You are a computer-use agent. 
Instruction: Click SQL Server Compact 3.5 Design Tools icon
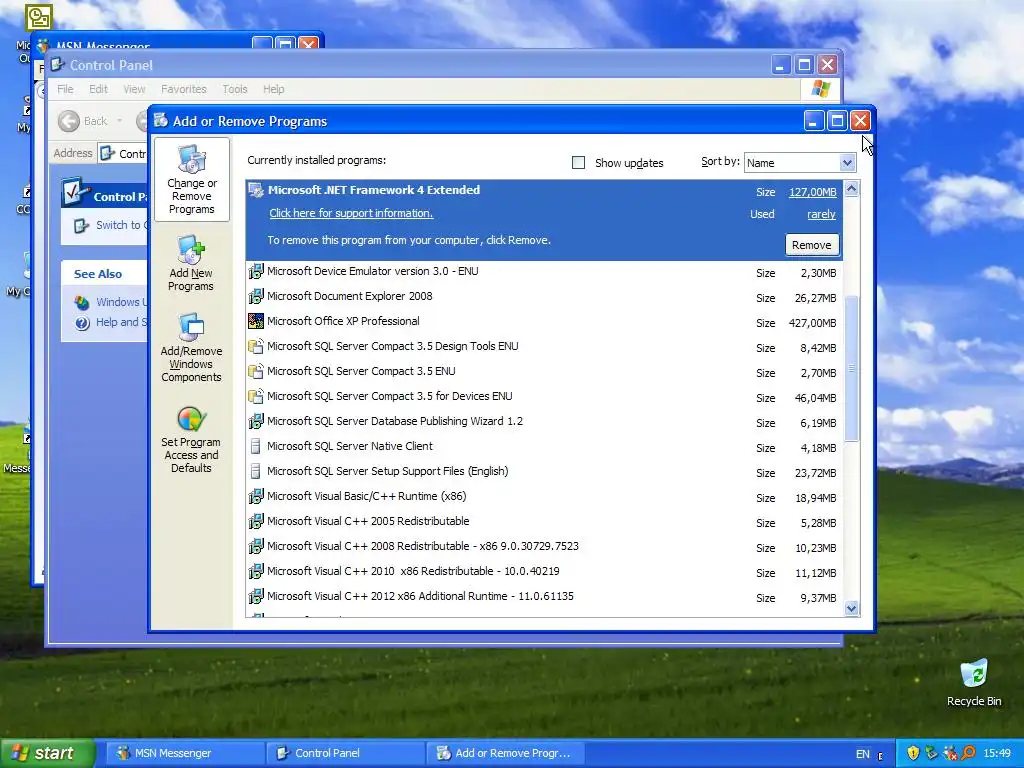coord(256,347)
